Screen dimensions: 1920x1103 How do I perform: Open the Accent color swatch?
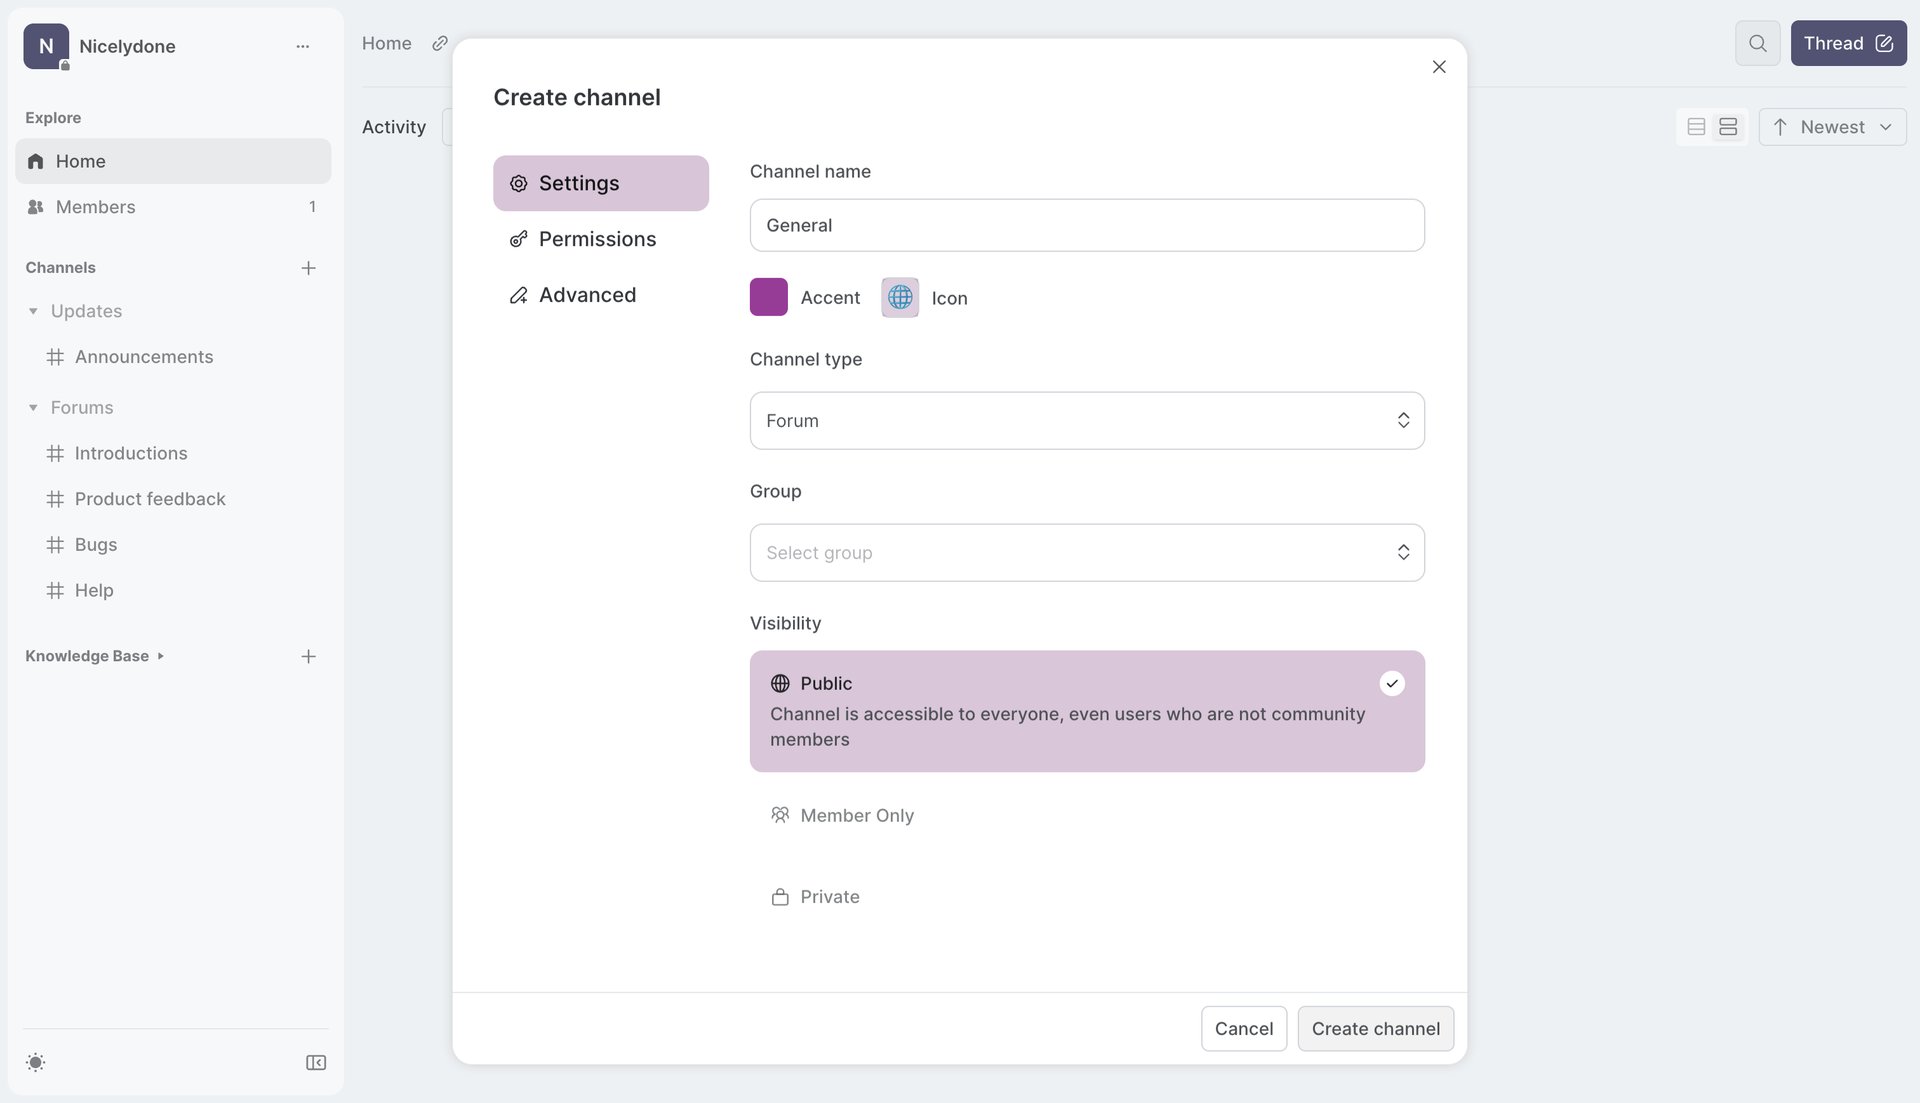[x=768, y=297]
